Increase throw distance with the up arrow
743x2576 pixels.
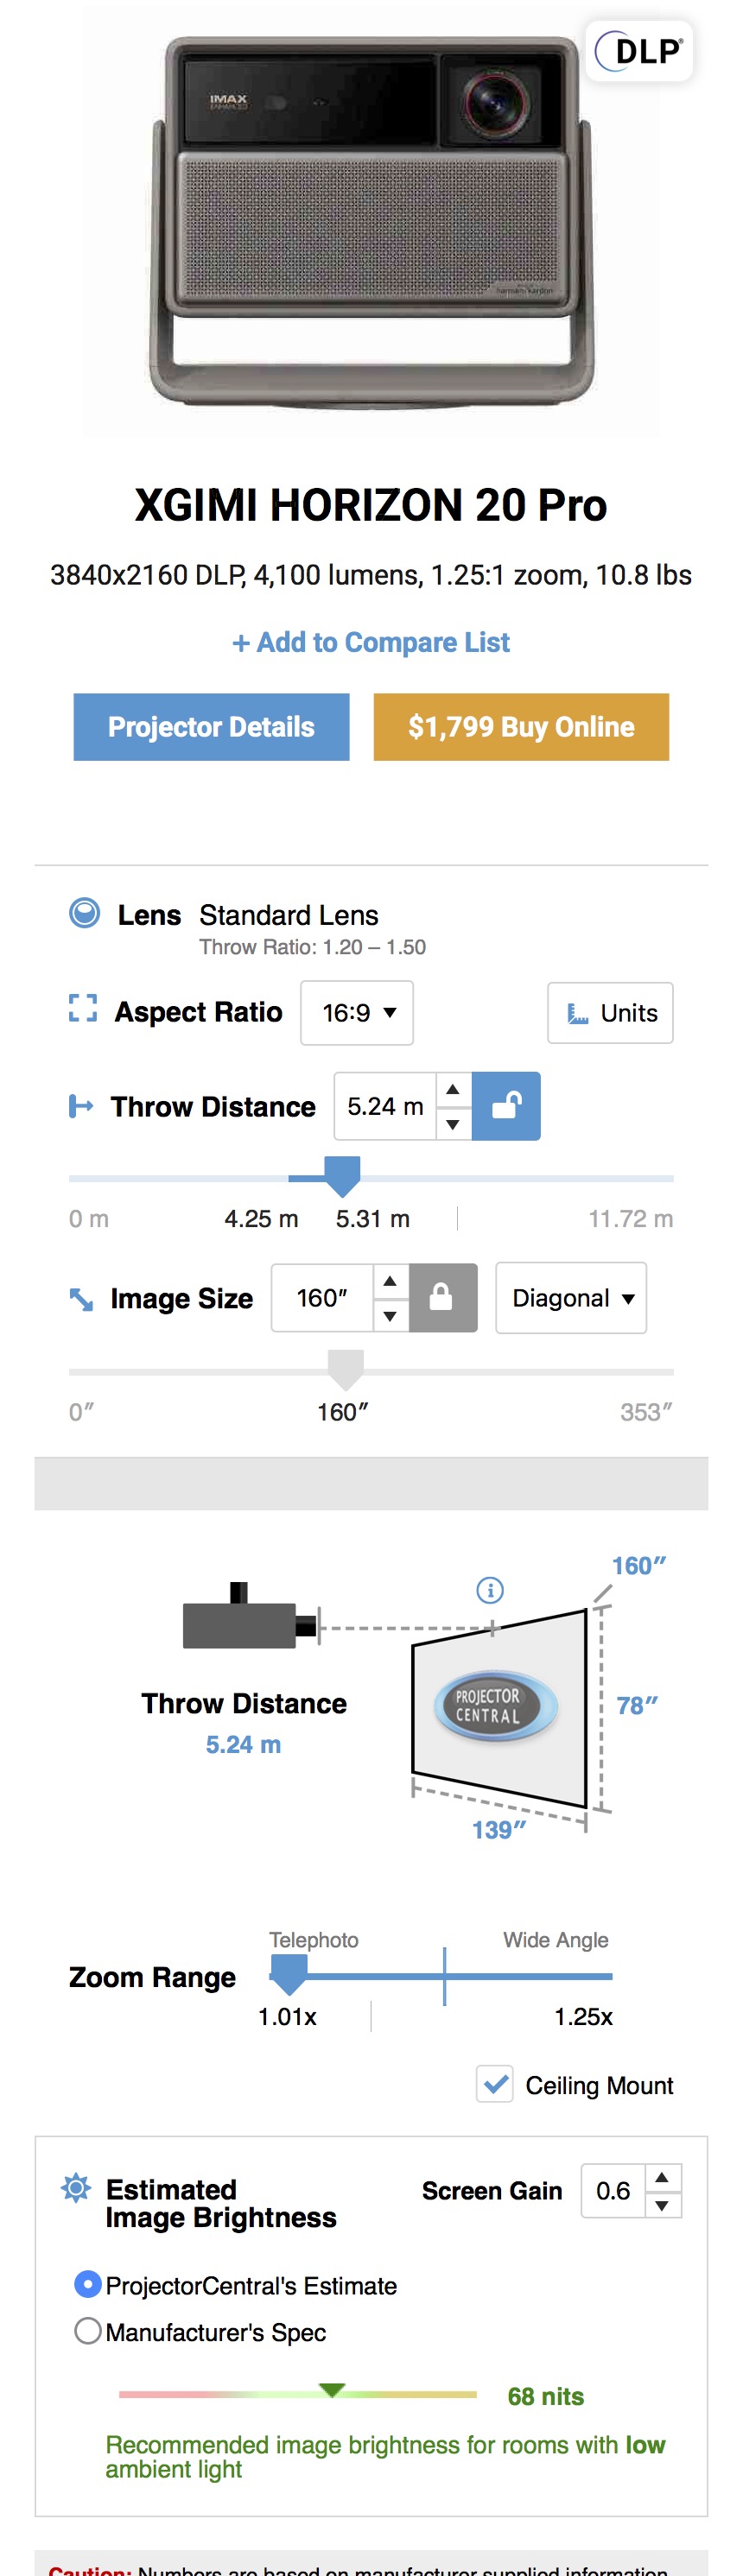[x=453, y=1089]
